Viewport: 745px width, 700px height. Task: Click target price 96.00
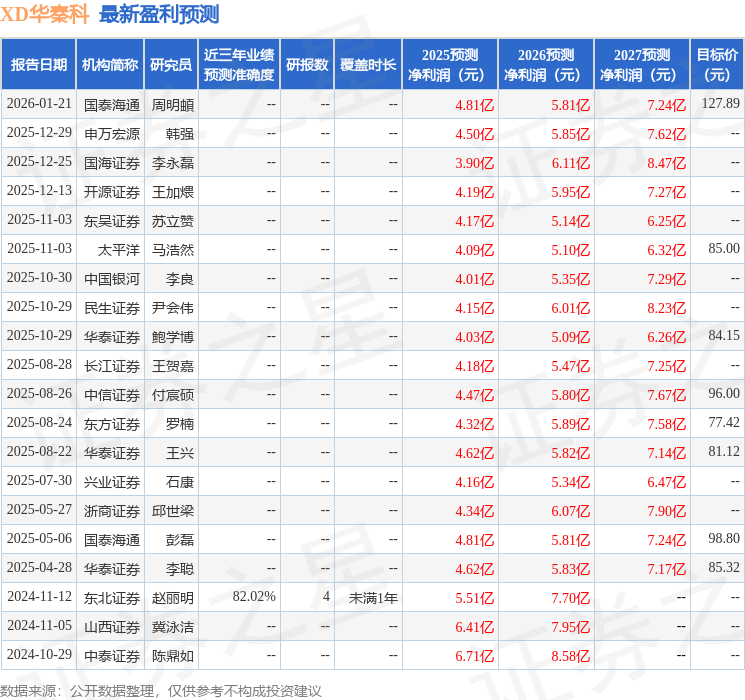[x=724, y=393]
